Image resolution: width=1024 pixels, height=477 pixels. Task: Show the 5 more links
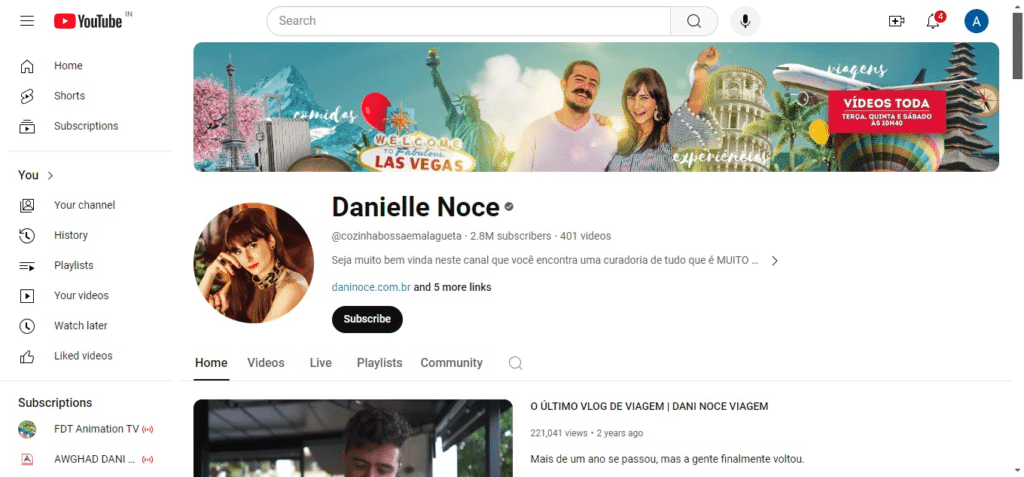tap(453, 288)
